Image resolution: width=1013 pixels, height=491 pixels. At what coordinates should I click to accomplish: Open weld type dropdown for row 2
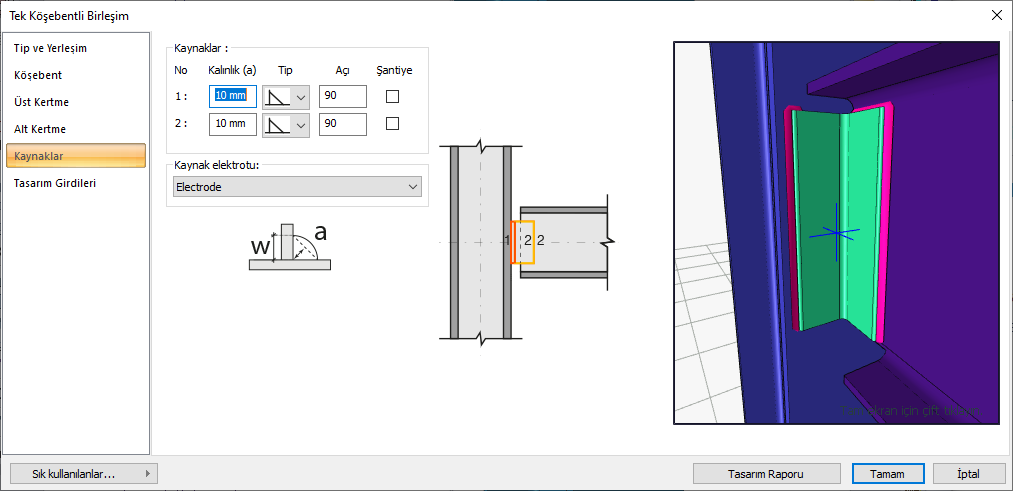pyautogui.click(x=300, y=125)
